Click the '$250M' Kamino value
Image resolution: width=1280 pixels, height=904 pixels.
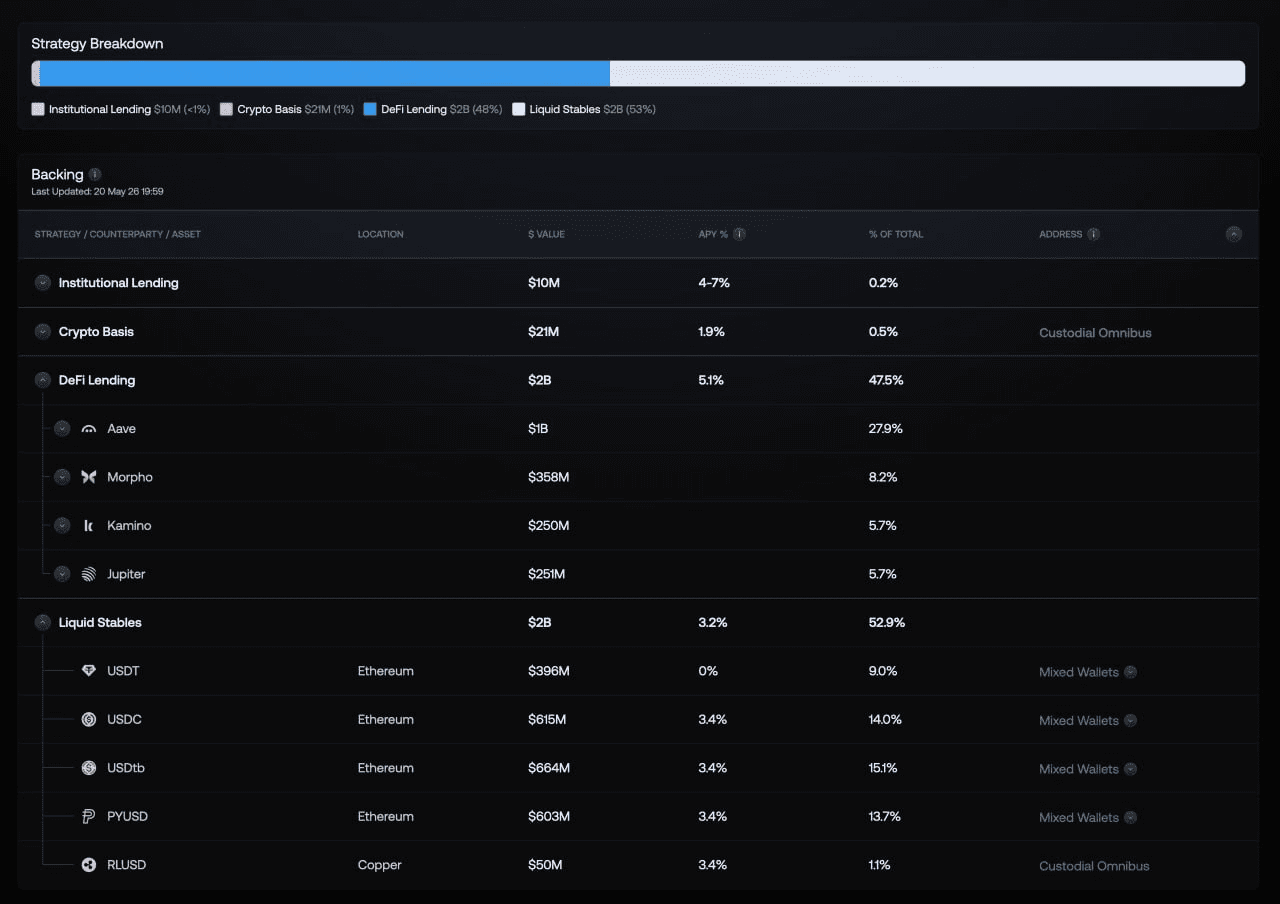[x=549, y=526]
